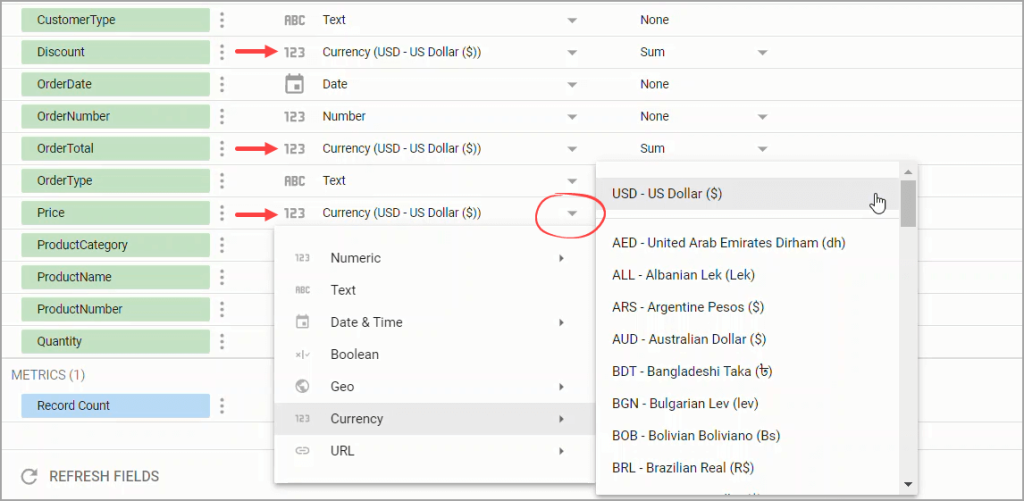The height and width of the screenshot is (501, 1024).
Task: Expand the Discount data type dropdown
Action: point(572,52)
